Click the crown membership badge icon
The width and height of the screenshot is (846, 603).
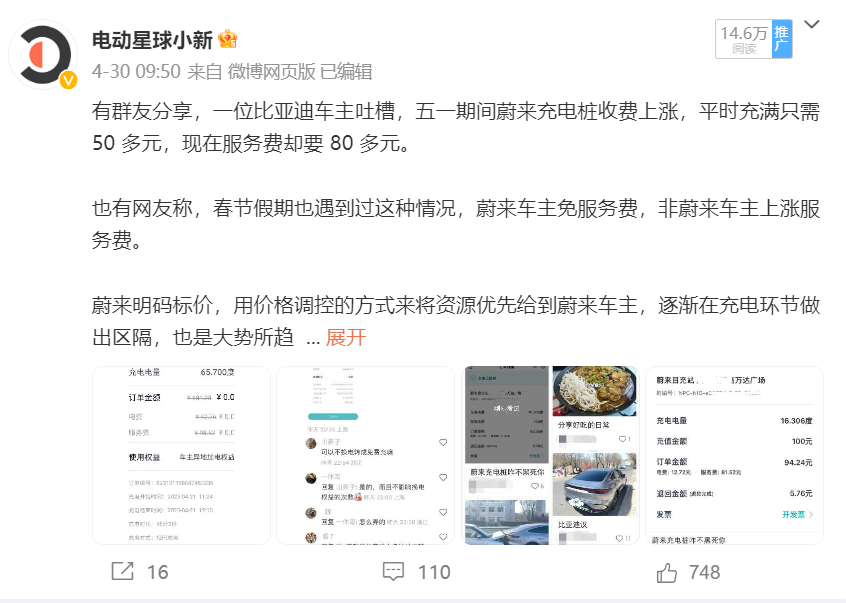pos(228,39)
